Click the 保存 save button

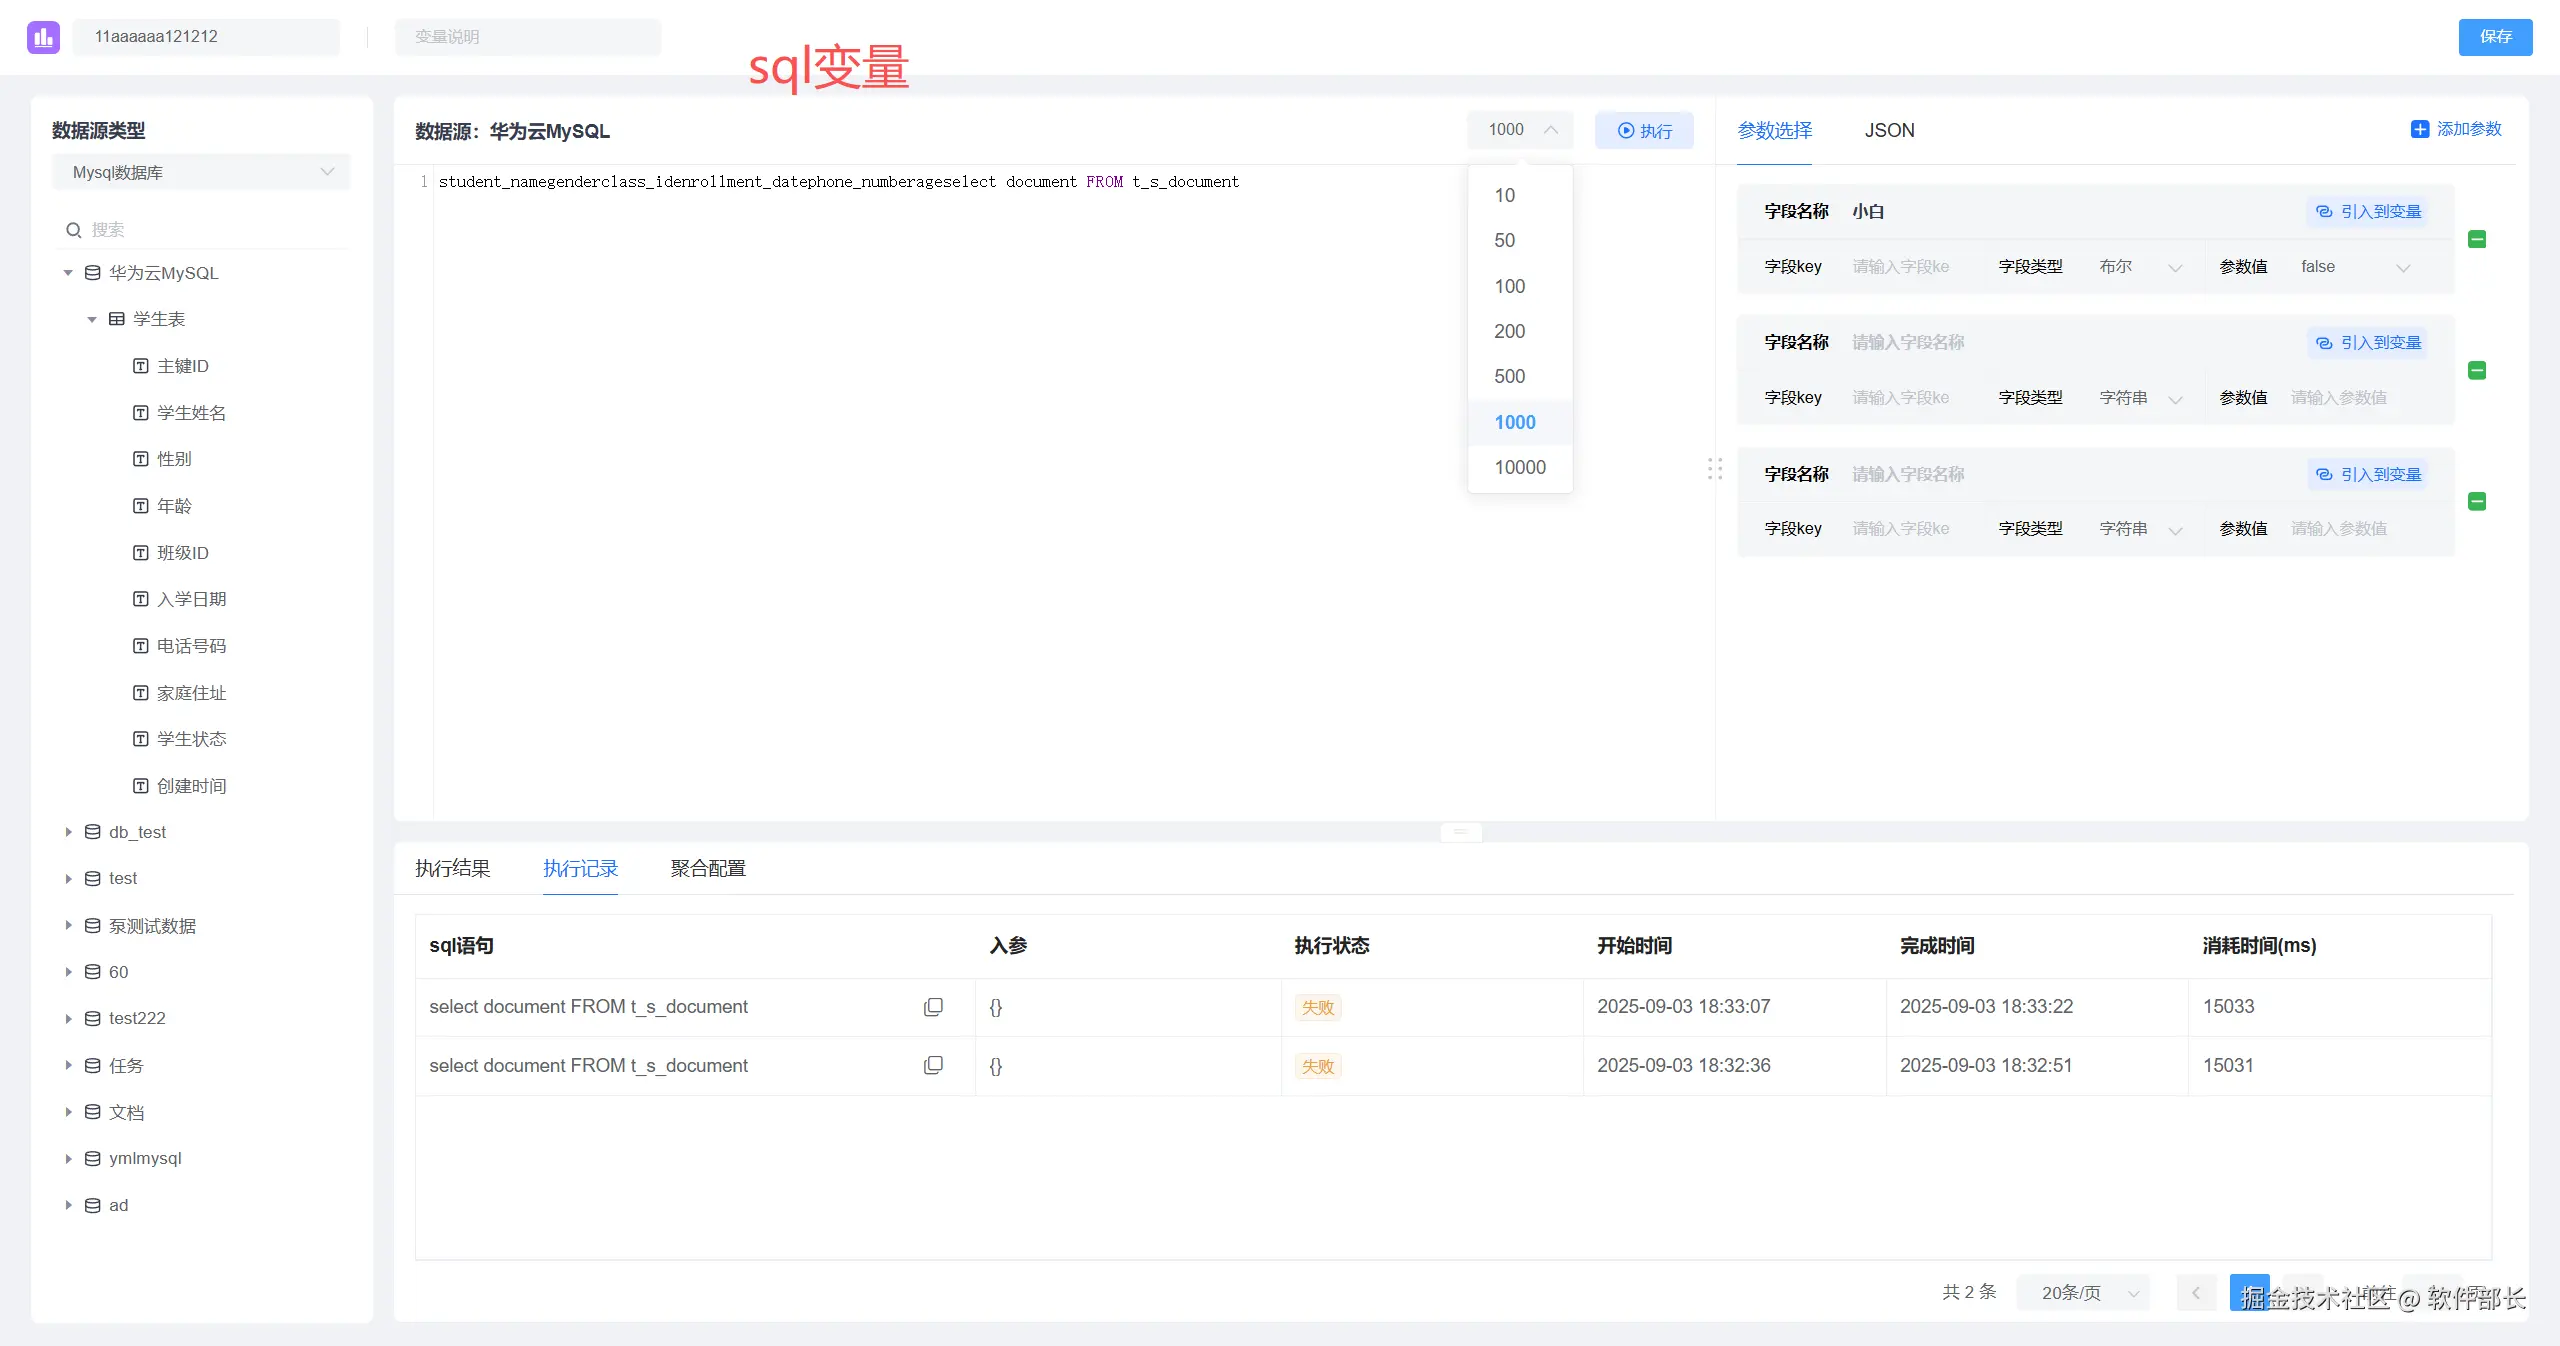pos(2495,37)
